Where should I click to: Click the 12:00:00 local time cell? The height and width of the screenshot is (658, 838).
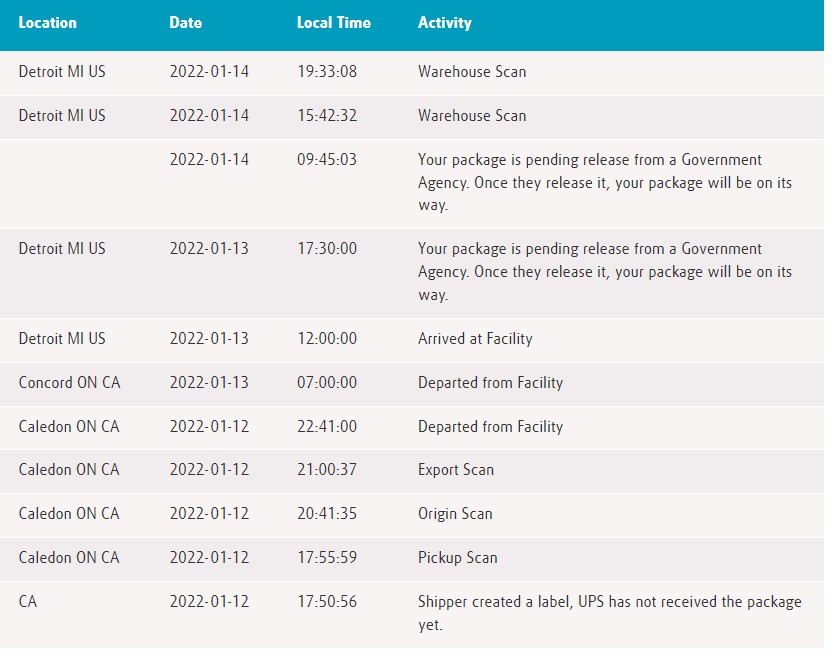click(x=327, y=338)
